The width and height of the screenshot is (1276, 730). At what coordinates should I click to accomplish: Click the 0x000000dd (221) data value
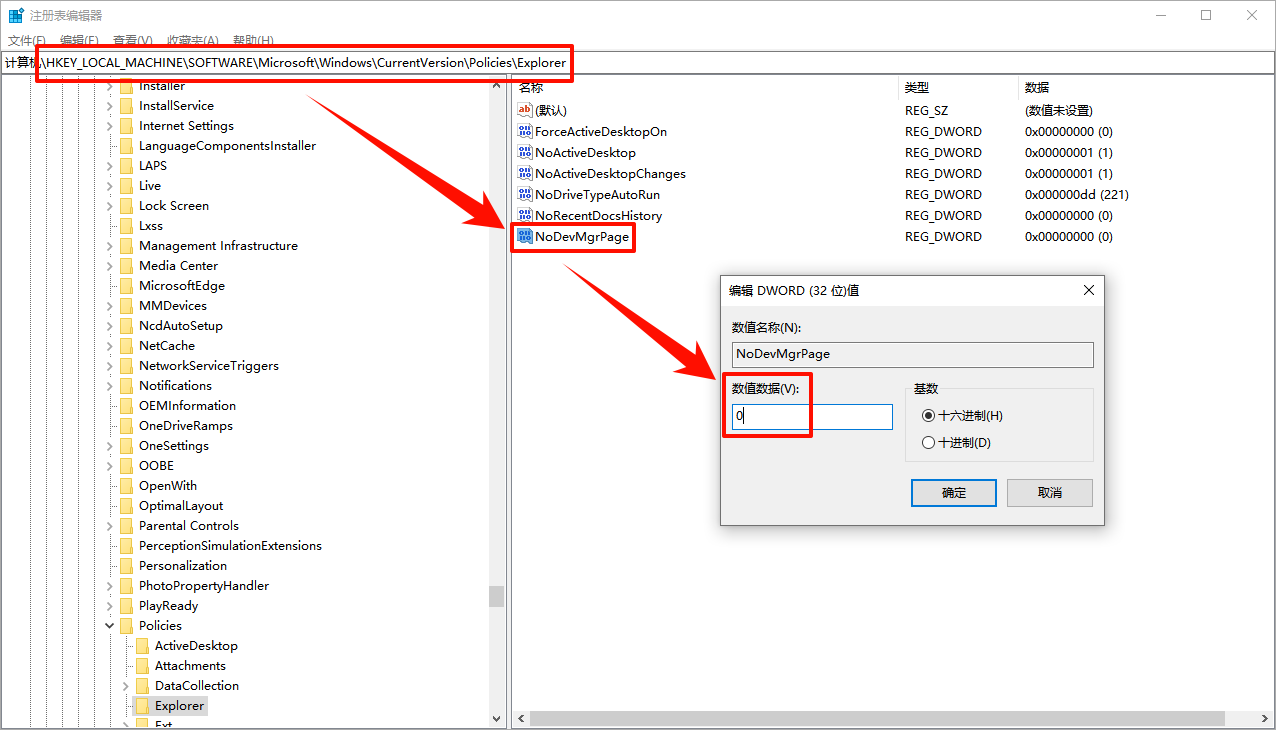tap(1076, 194)
